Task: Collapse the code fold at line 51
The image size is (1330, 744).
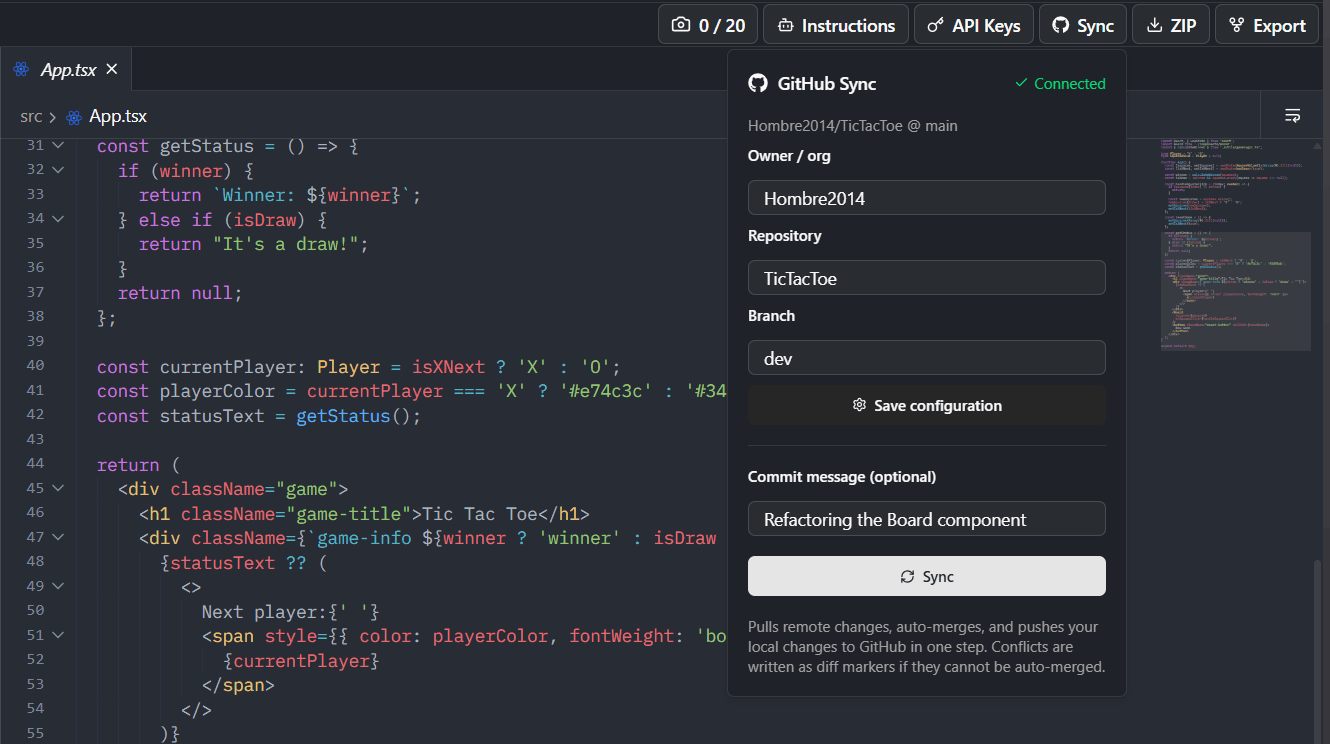Action: 58,636
